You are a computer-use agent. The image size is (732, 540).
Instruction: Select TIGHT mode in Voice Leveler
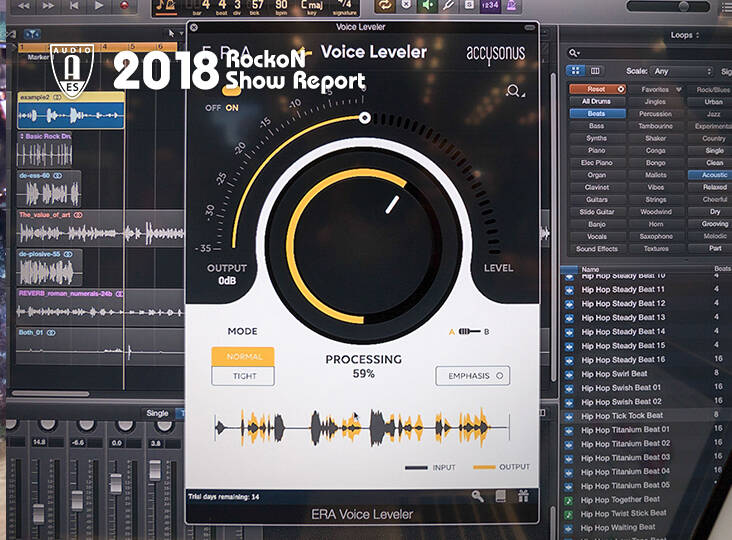[243, 376]
